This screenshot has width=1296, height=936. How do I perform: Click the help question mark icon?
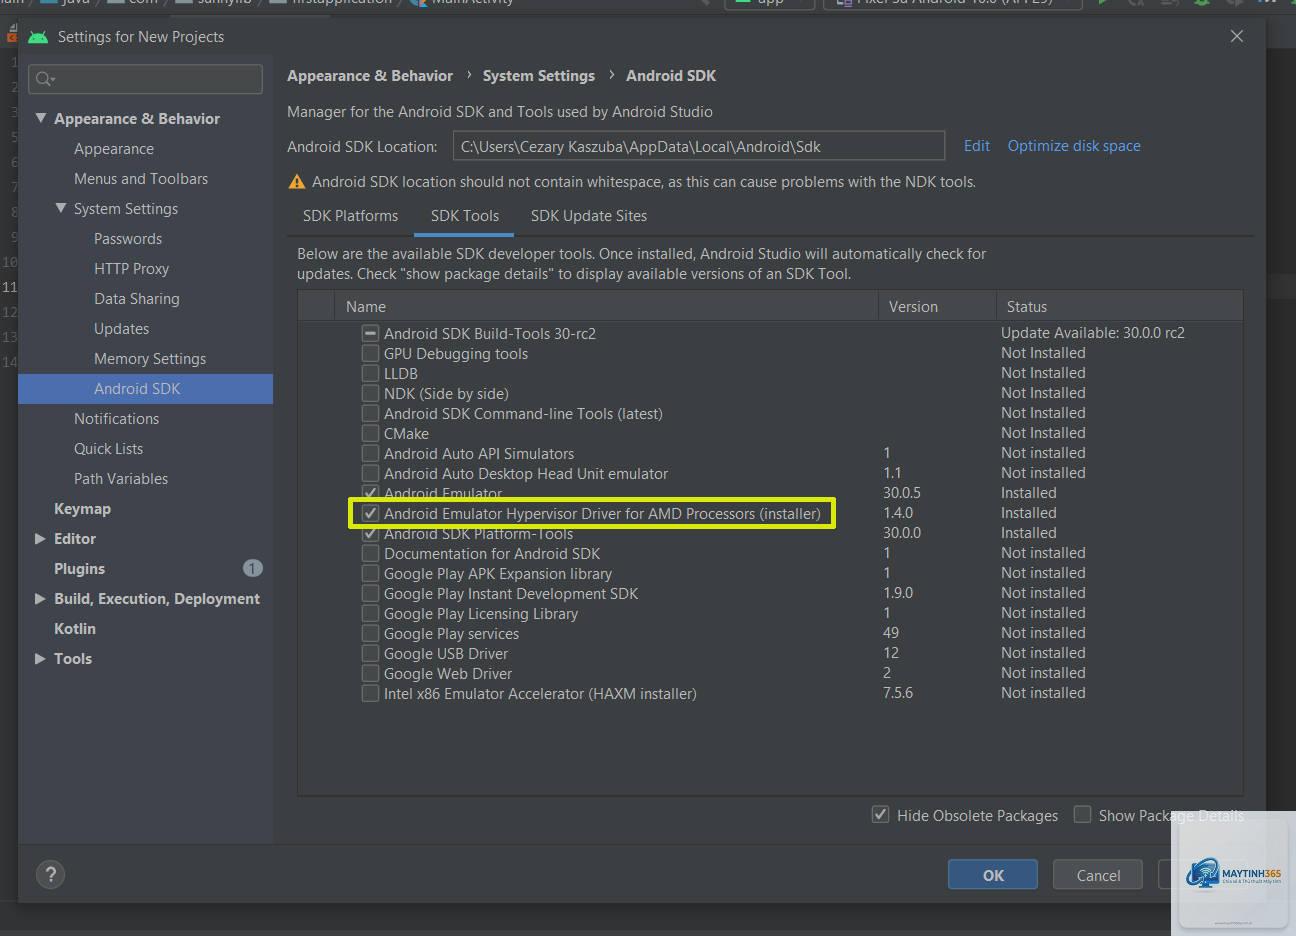point(51,875)
